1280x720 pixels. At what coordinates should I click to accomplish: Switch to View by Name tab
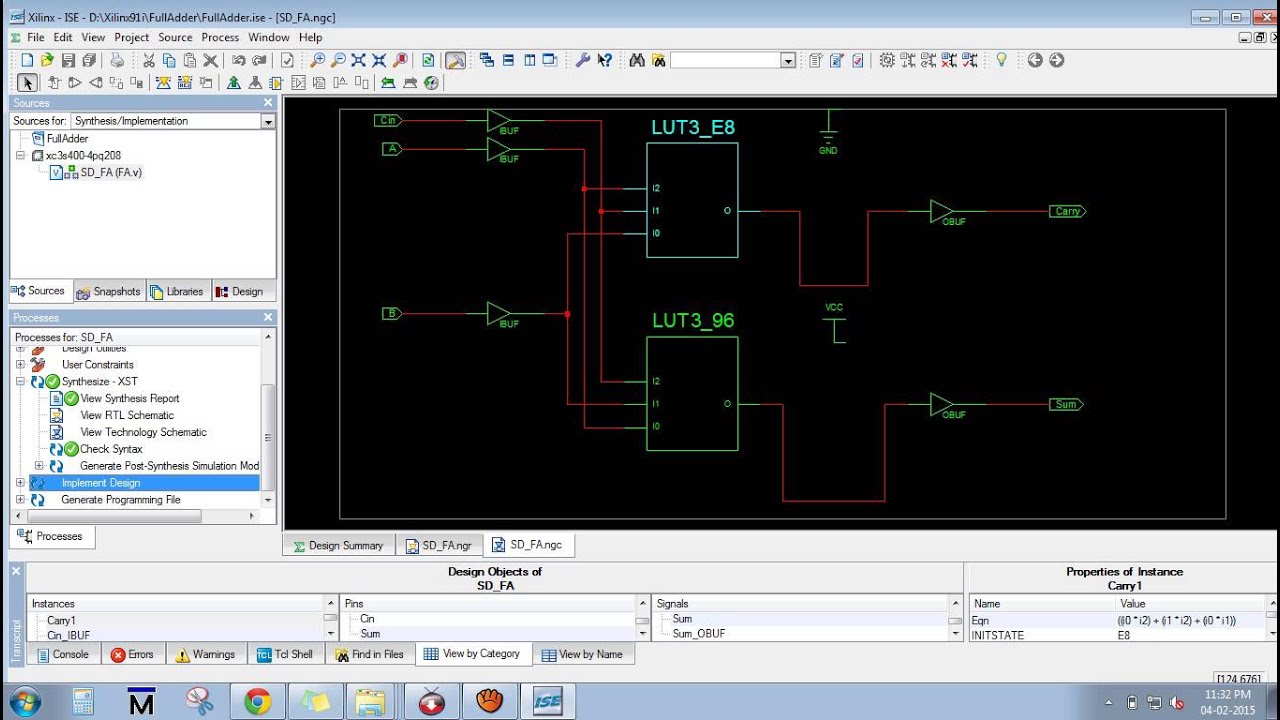(x=582, y=654)
